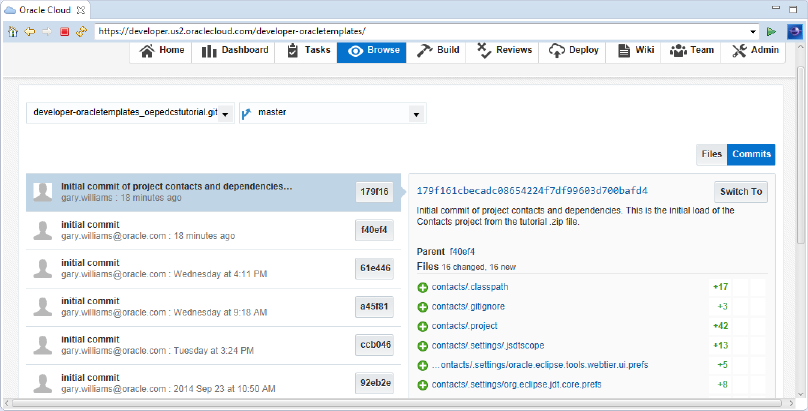Click the green go arrow icon
The width and height of the screenshot is (808, 411).
tap(771, 31)
